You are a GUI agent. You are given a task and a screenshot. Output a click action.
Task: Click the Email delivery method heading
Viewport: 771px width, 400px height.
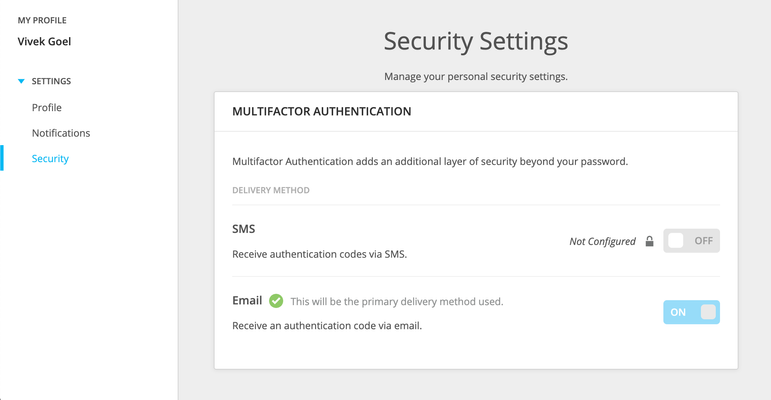click(x=247, y=300)
